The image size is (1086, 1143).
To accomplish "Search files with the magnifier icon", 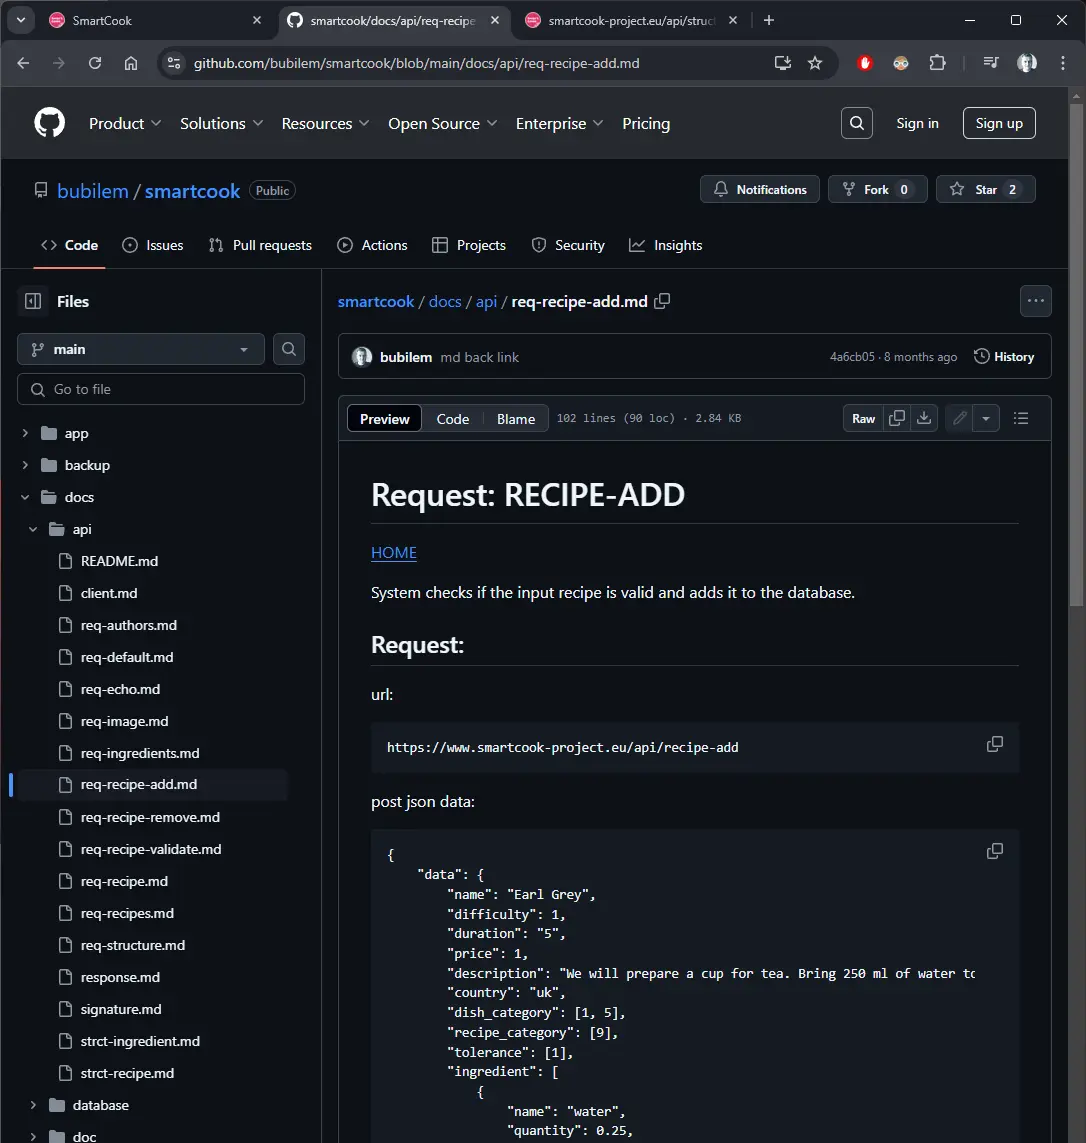I will click(x=289, y=349).
